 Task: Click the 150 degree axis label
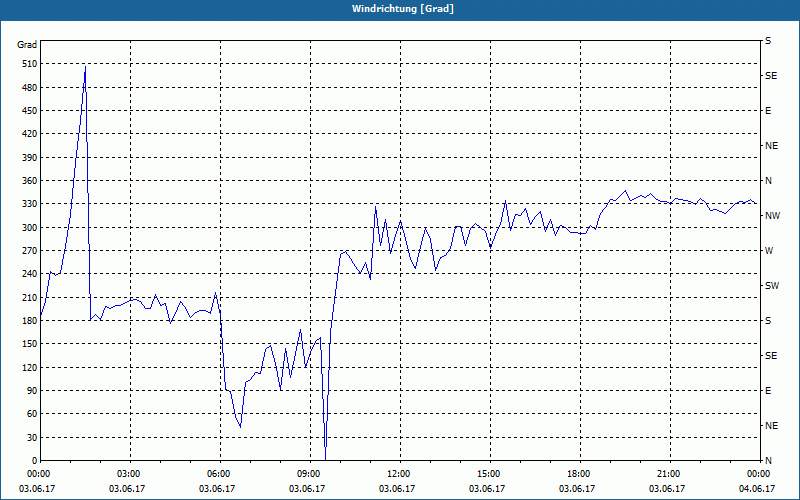click(30, 344)
